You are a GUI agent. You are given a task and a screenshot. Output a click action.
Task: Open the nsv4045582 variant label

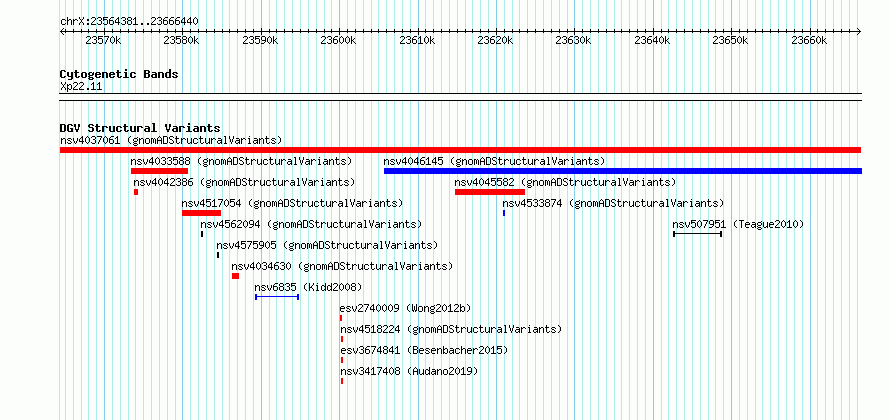pyautogui.click(x=565, y=182)
